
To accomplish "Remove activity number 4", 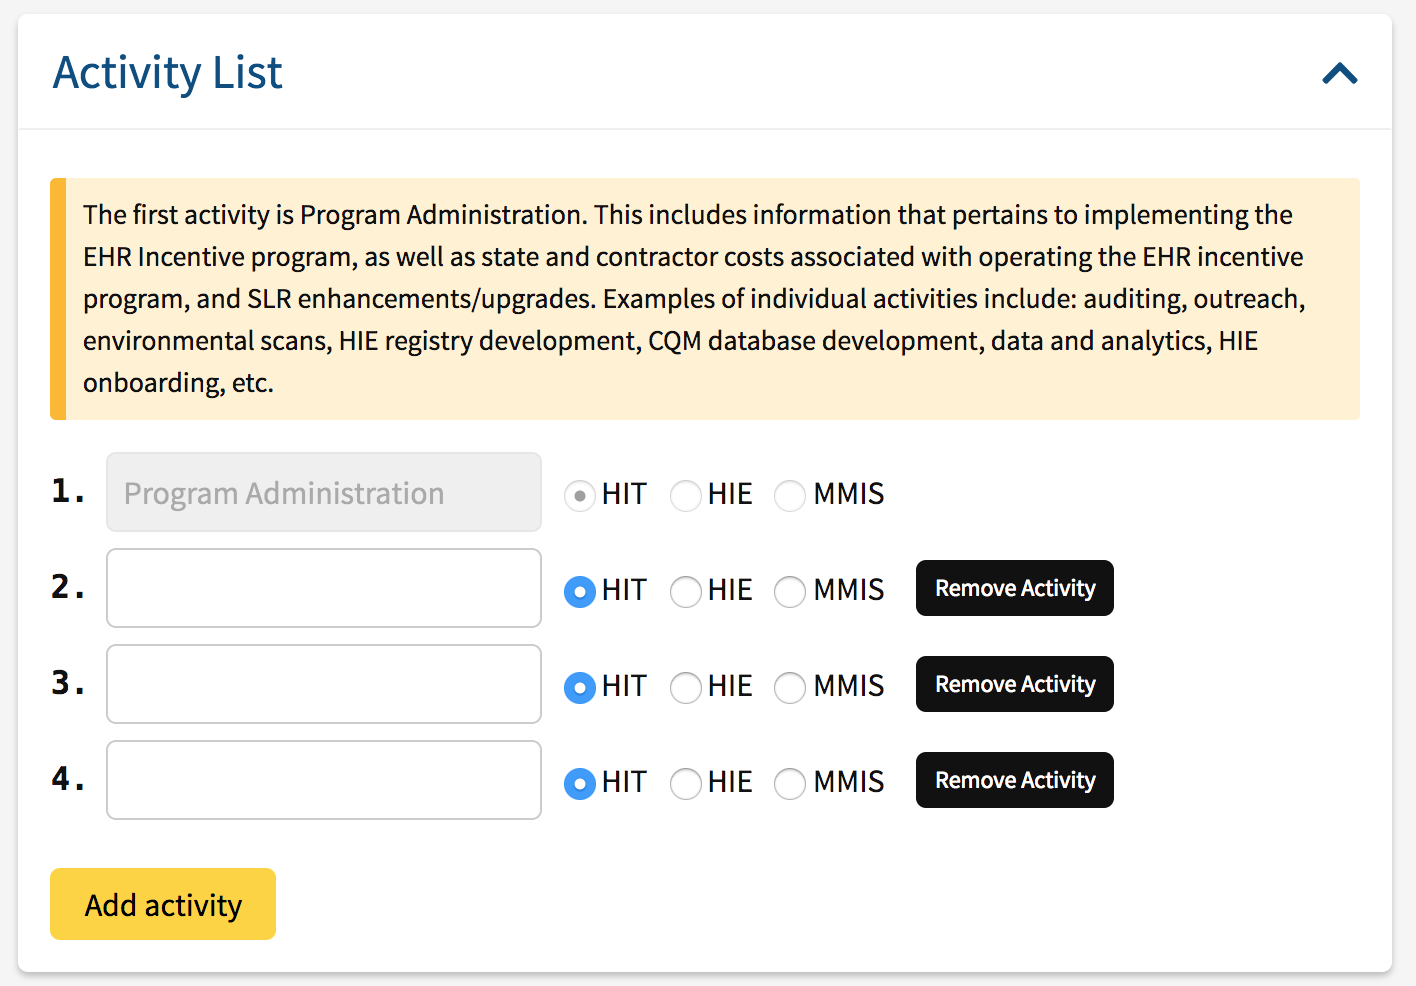I will tap(1014, 780).
